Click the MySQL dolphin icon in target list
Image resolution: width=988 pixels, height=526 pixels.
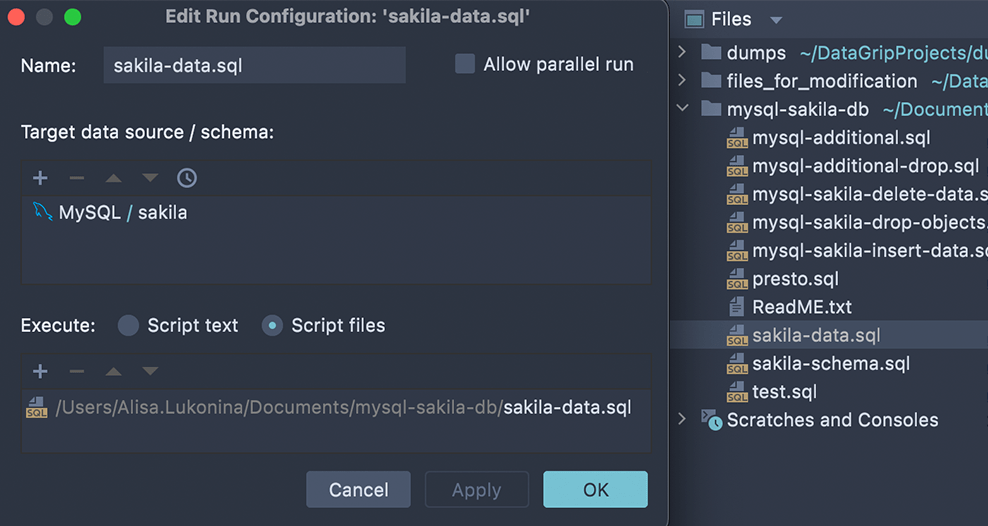click(42, 212)
